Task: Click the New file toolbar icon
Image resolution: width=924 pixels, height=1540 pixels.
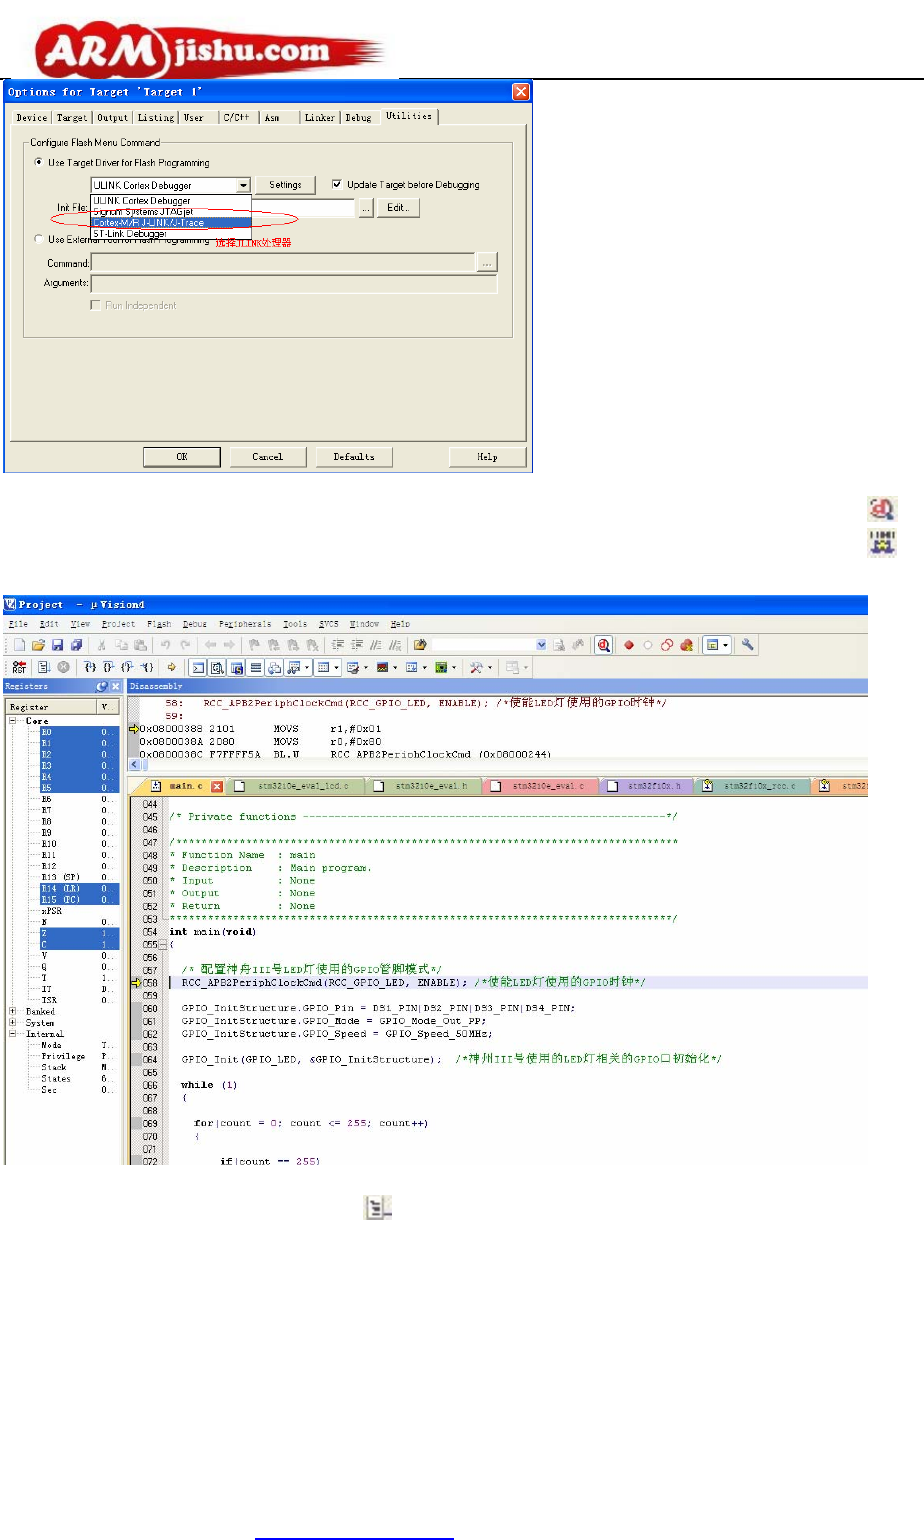Action: click(x=18, y=645)
